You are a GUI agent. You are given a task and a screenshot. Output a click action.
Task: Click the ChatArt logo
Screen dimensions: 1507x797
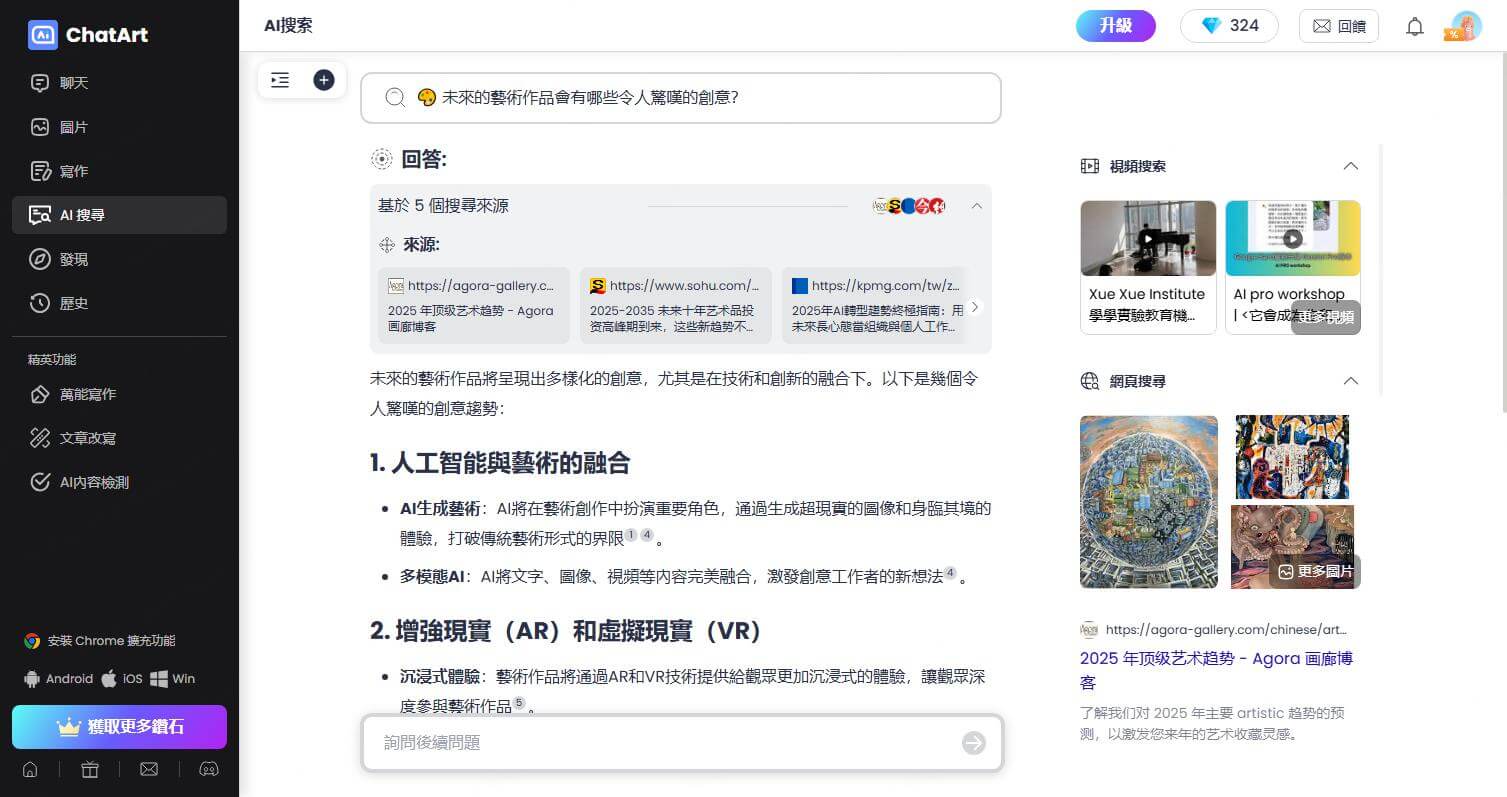click(88, 35)
